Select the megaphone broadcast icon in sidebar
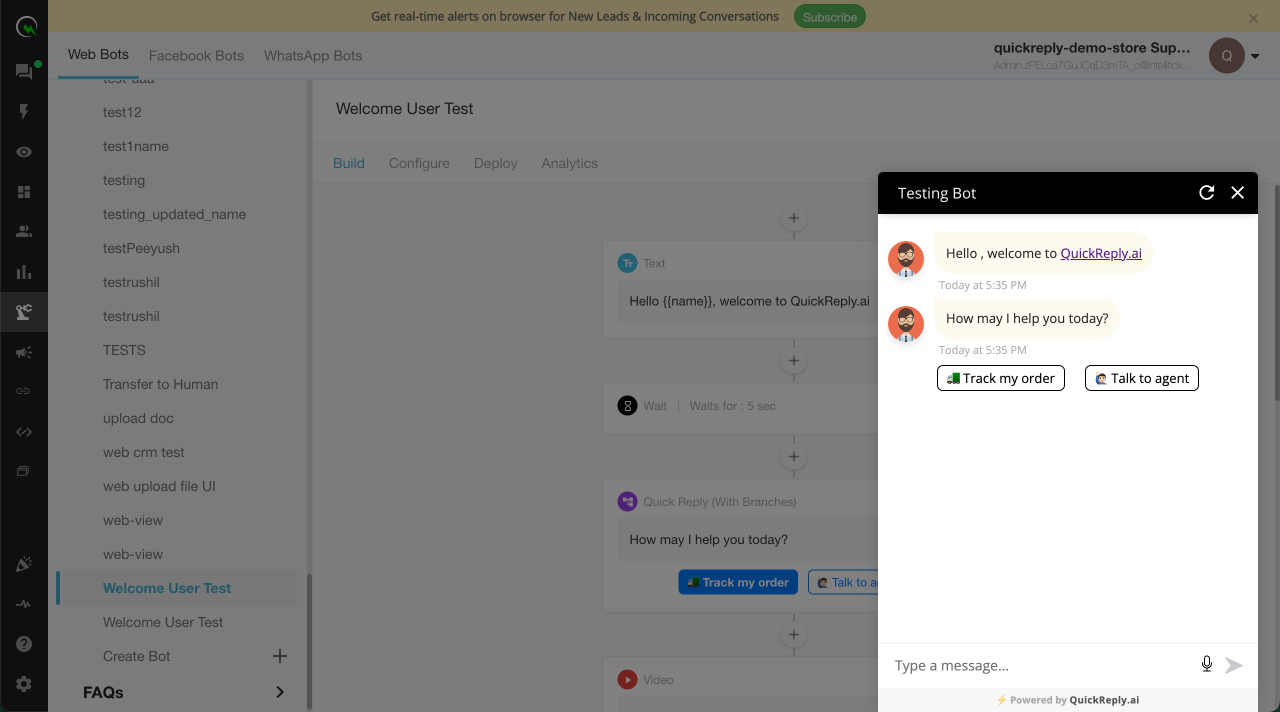This screenshot has height=712, width=1280. click(x=24, y=351)
